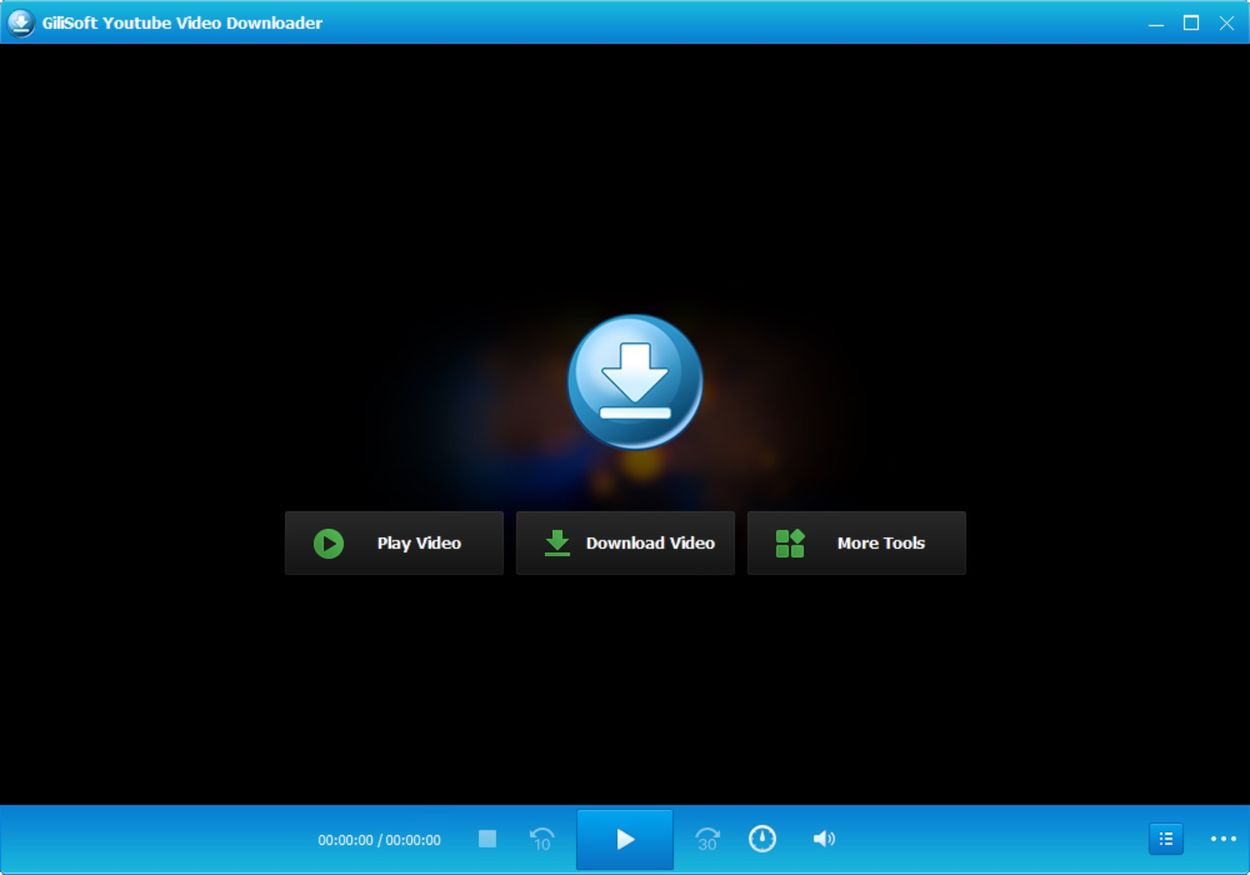
Task: Click the 00:00:00 / 00:00:00 time display
Action: point(379,840)
